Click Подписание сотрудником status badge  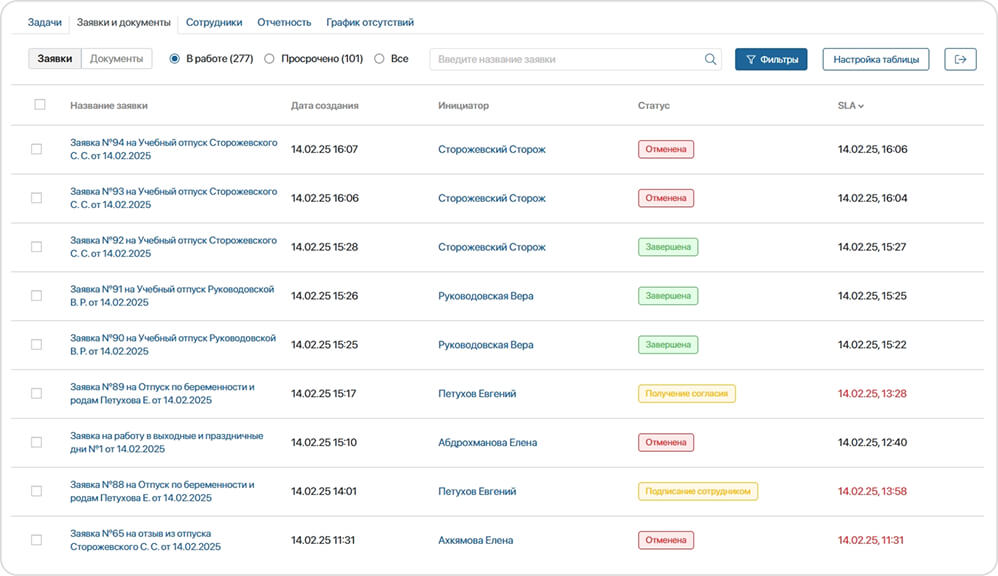[698, 491]
